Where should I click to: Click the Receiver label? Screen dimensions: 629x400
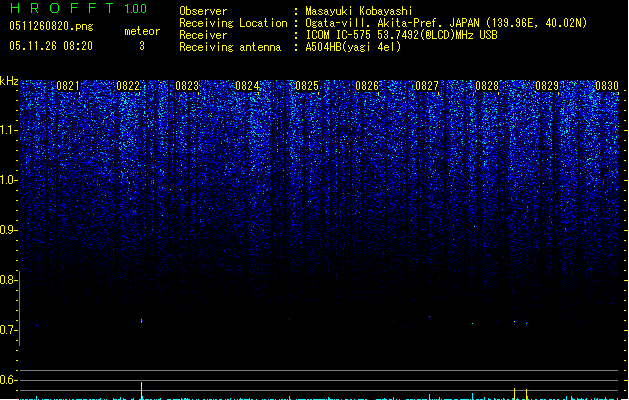point(203,35)
